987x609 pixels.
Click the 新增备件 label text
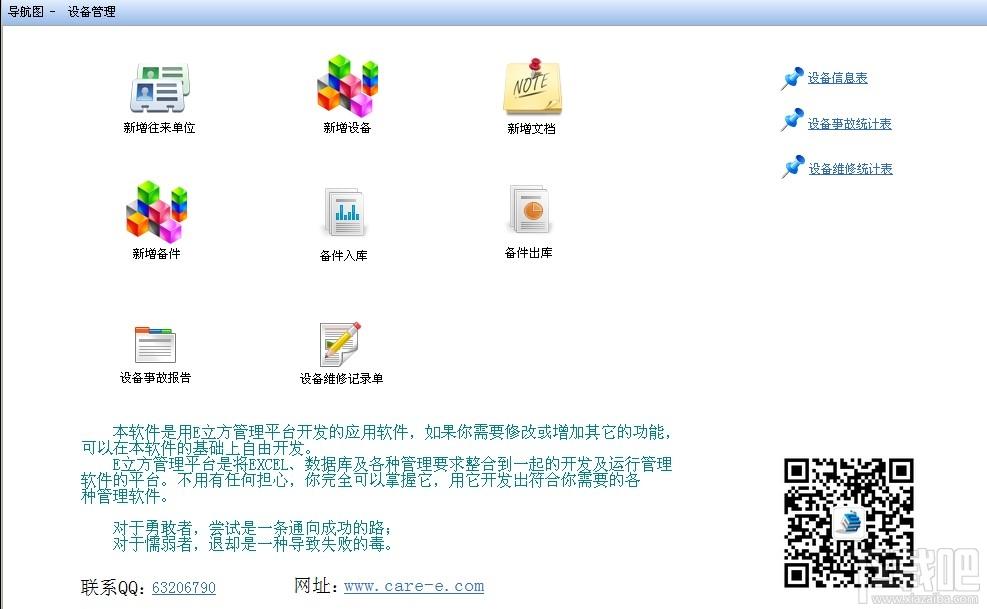156,254
